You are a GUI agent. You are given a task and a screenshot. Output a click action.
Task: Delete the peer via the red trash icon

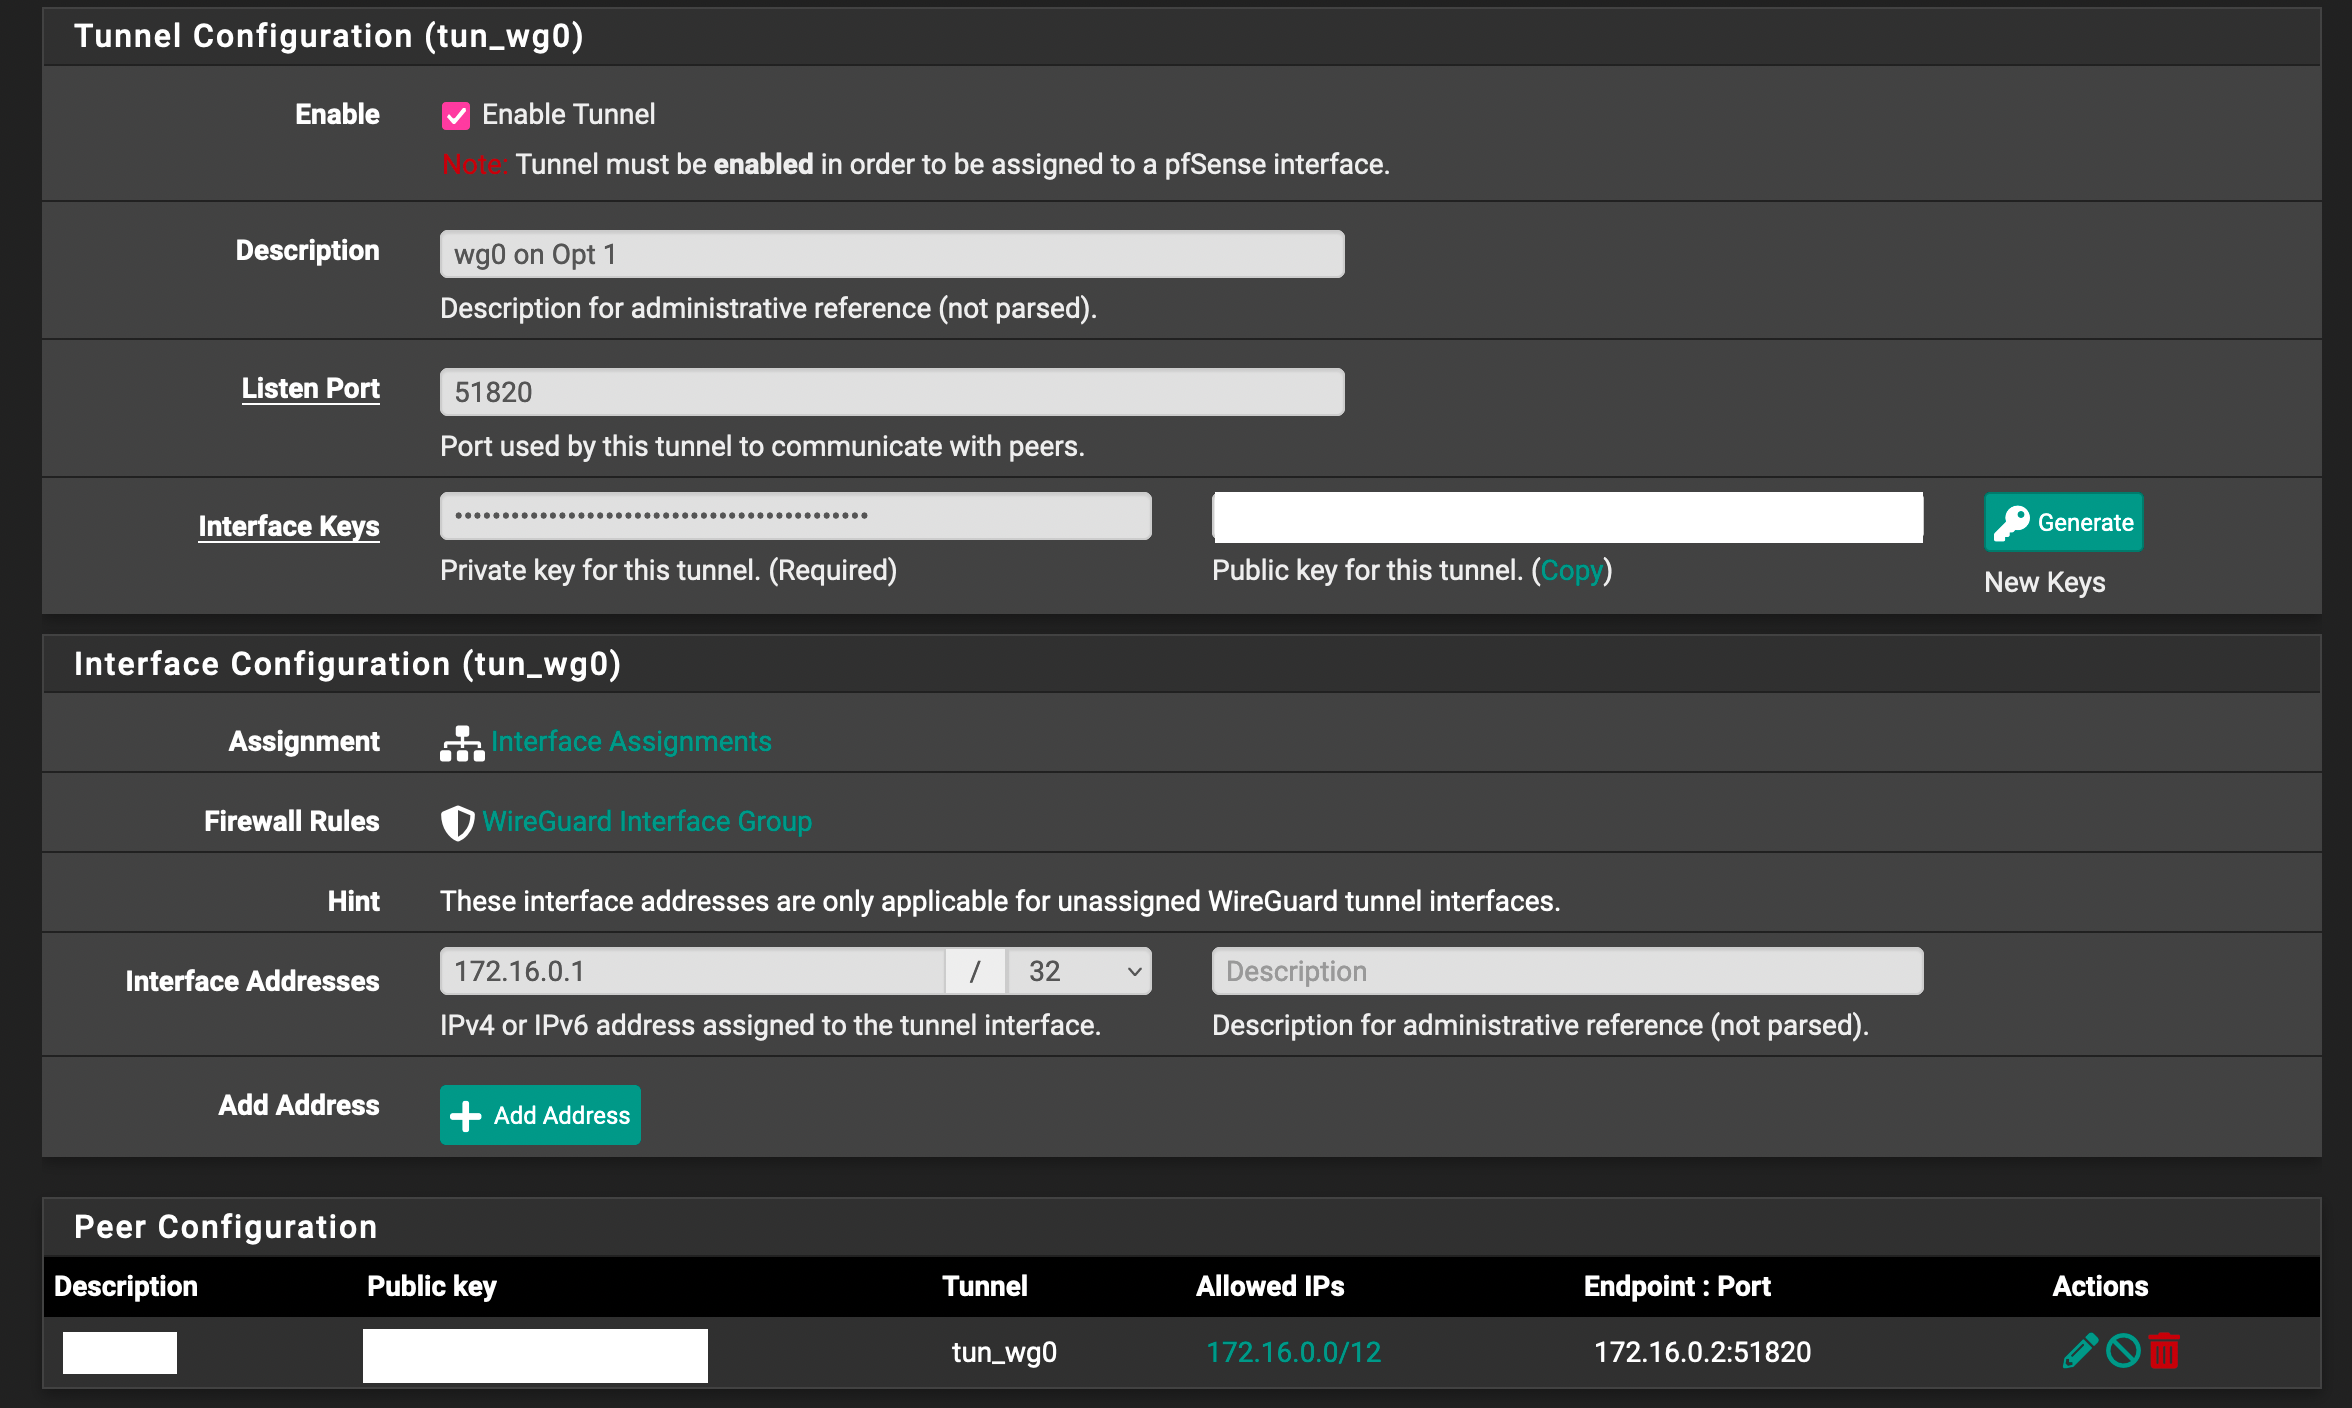tap(2165, 1351)
